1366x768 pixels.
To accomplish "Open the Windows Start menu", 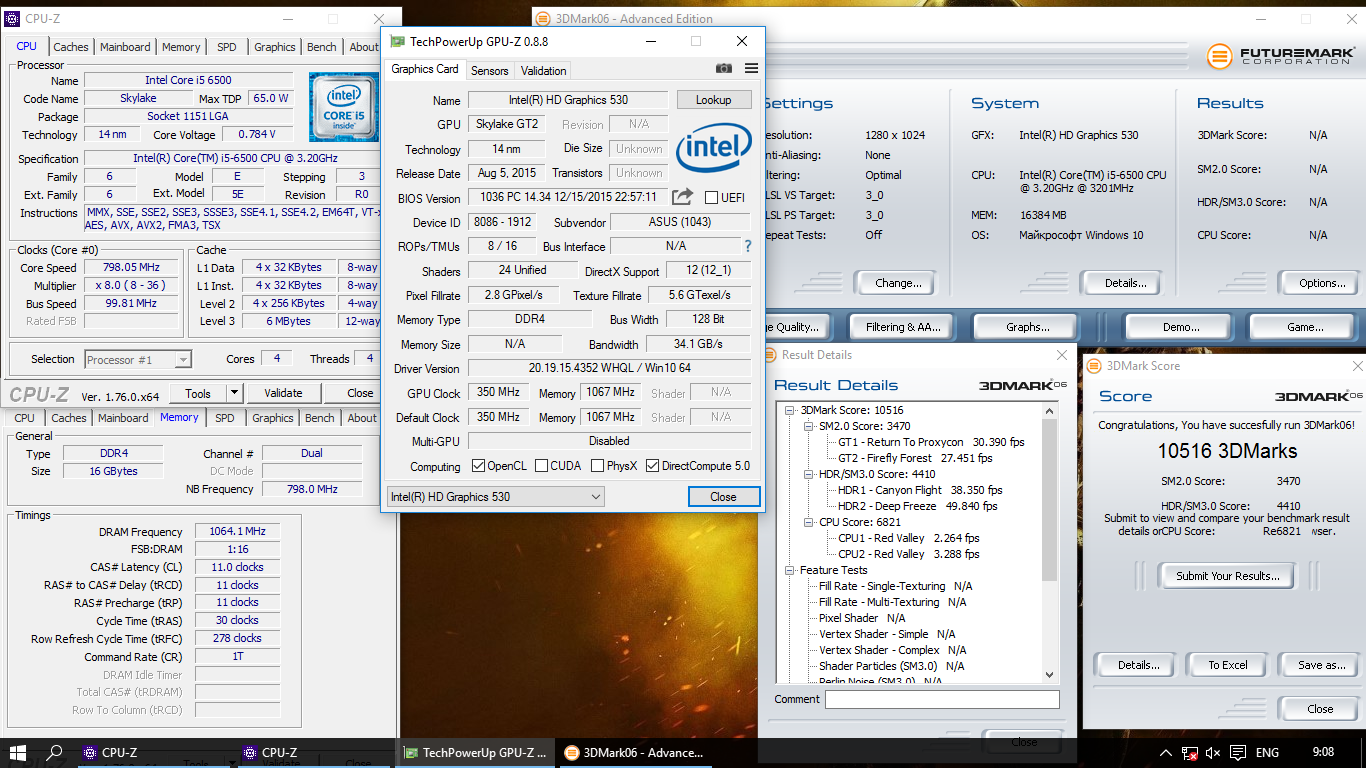I will click(x=17, y=752).
